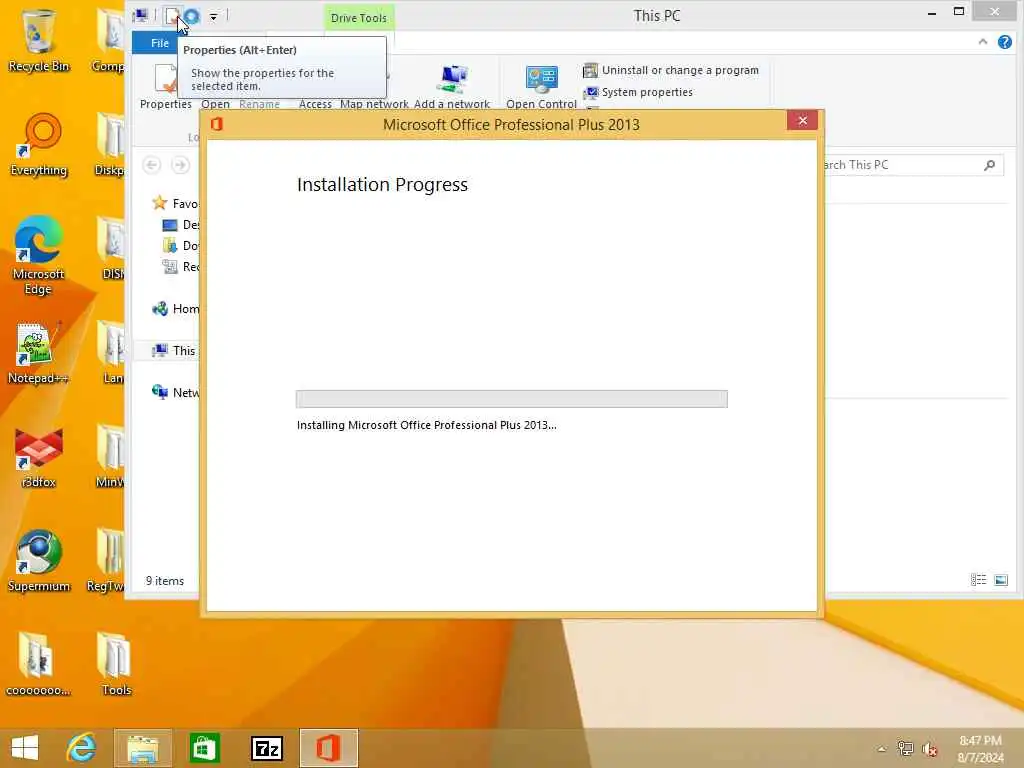
Task: Click the search magnifier icon
Action: coord(989,165)
